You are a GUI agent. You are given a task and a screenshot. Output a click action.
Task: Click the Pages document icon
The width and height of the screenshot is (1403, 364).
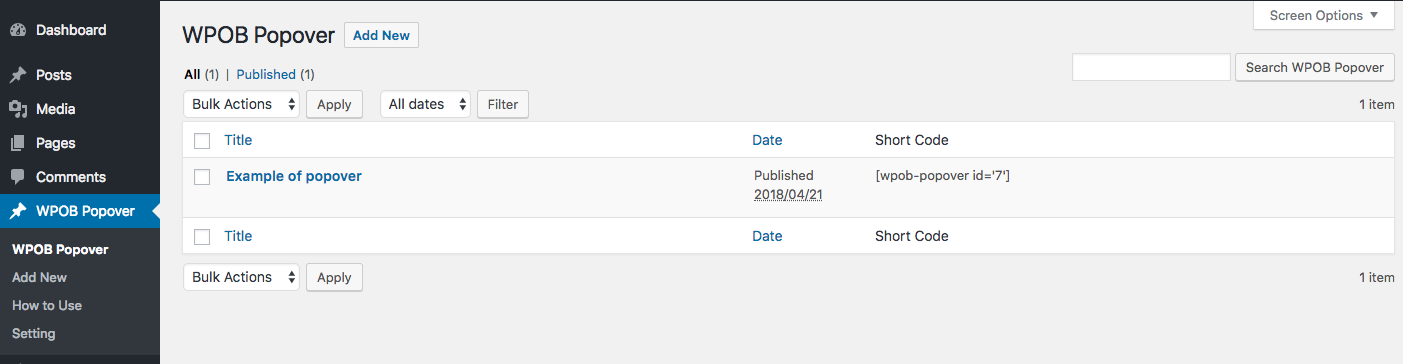coord(18,143)
